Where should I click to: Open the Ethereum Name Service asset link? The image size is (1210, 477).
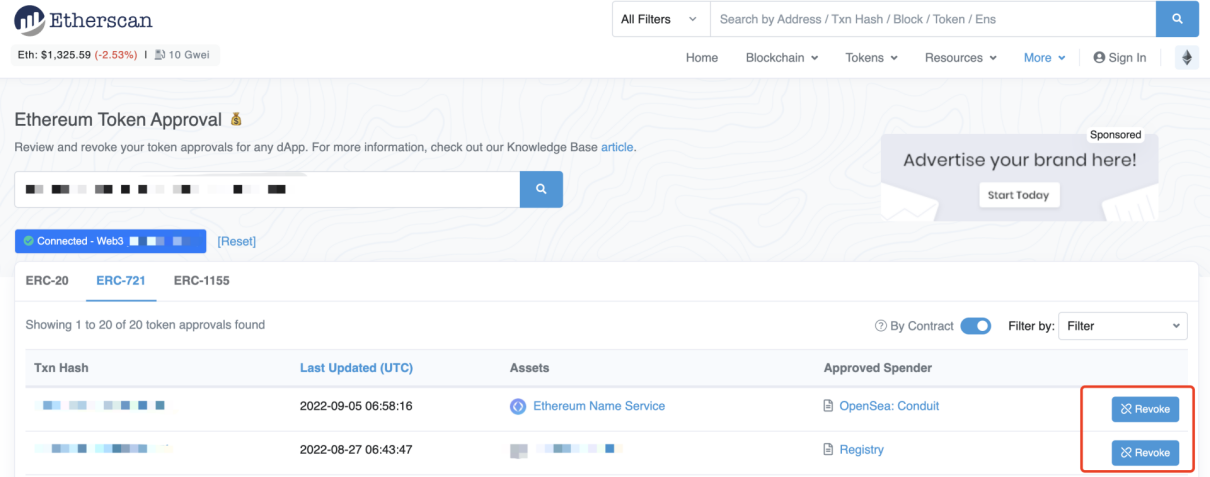[x=599, y=406]
